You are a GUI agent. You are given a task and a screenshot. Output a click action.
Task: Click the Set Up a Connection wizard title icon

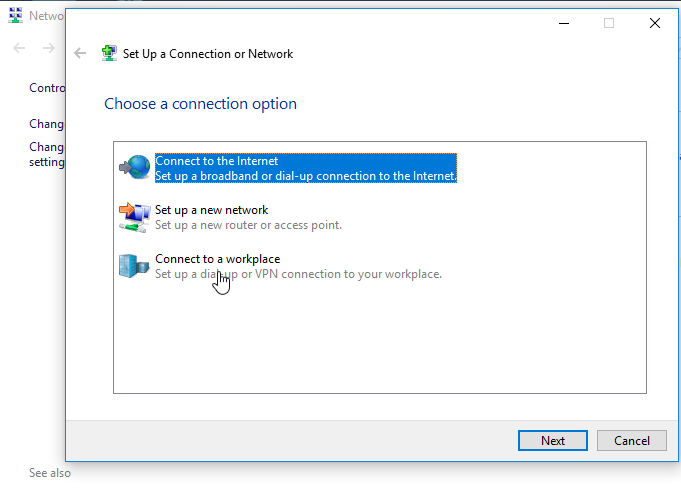(x=109, y=53)
